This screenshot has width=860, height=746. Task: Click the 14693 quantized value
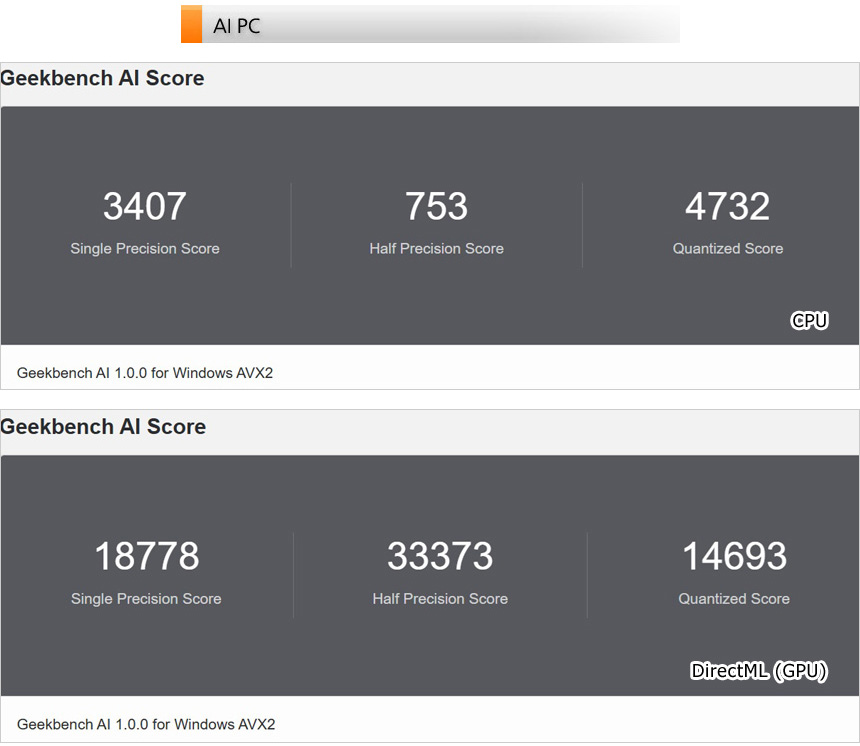[734, 557]
